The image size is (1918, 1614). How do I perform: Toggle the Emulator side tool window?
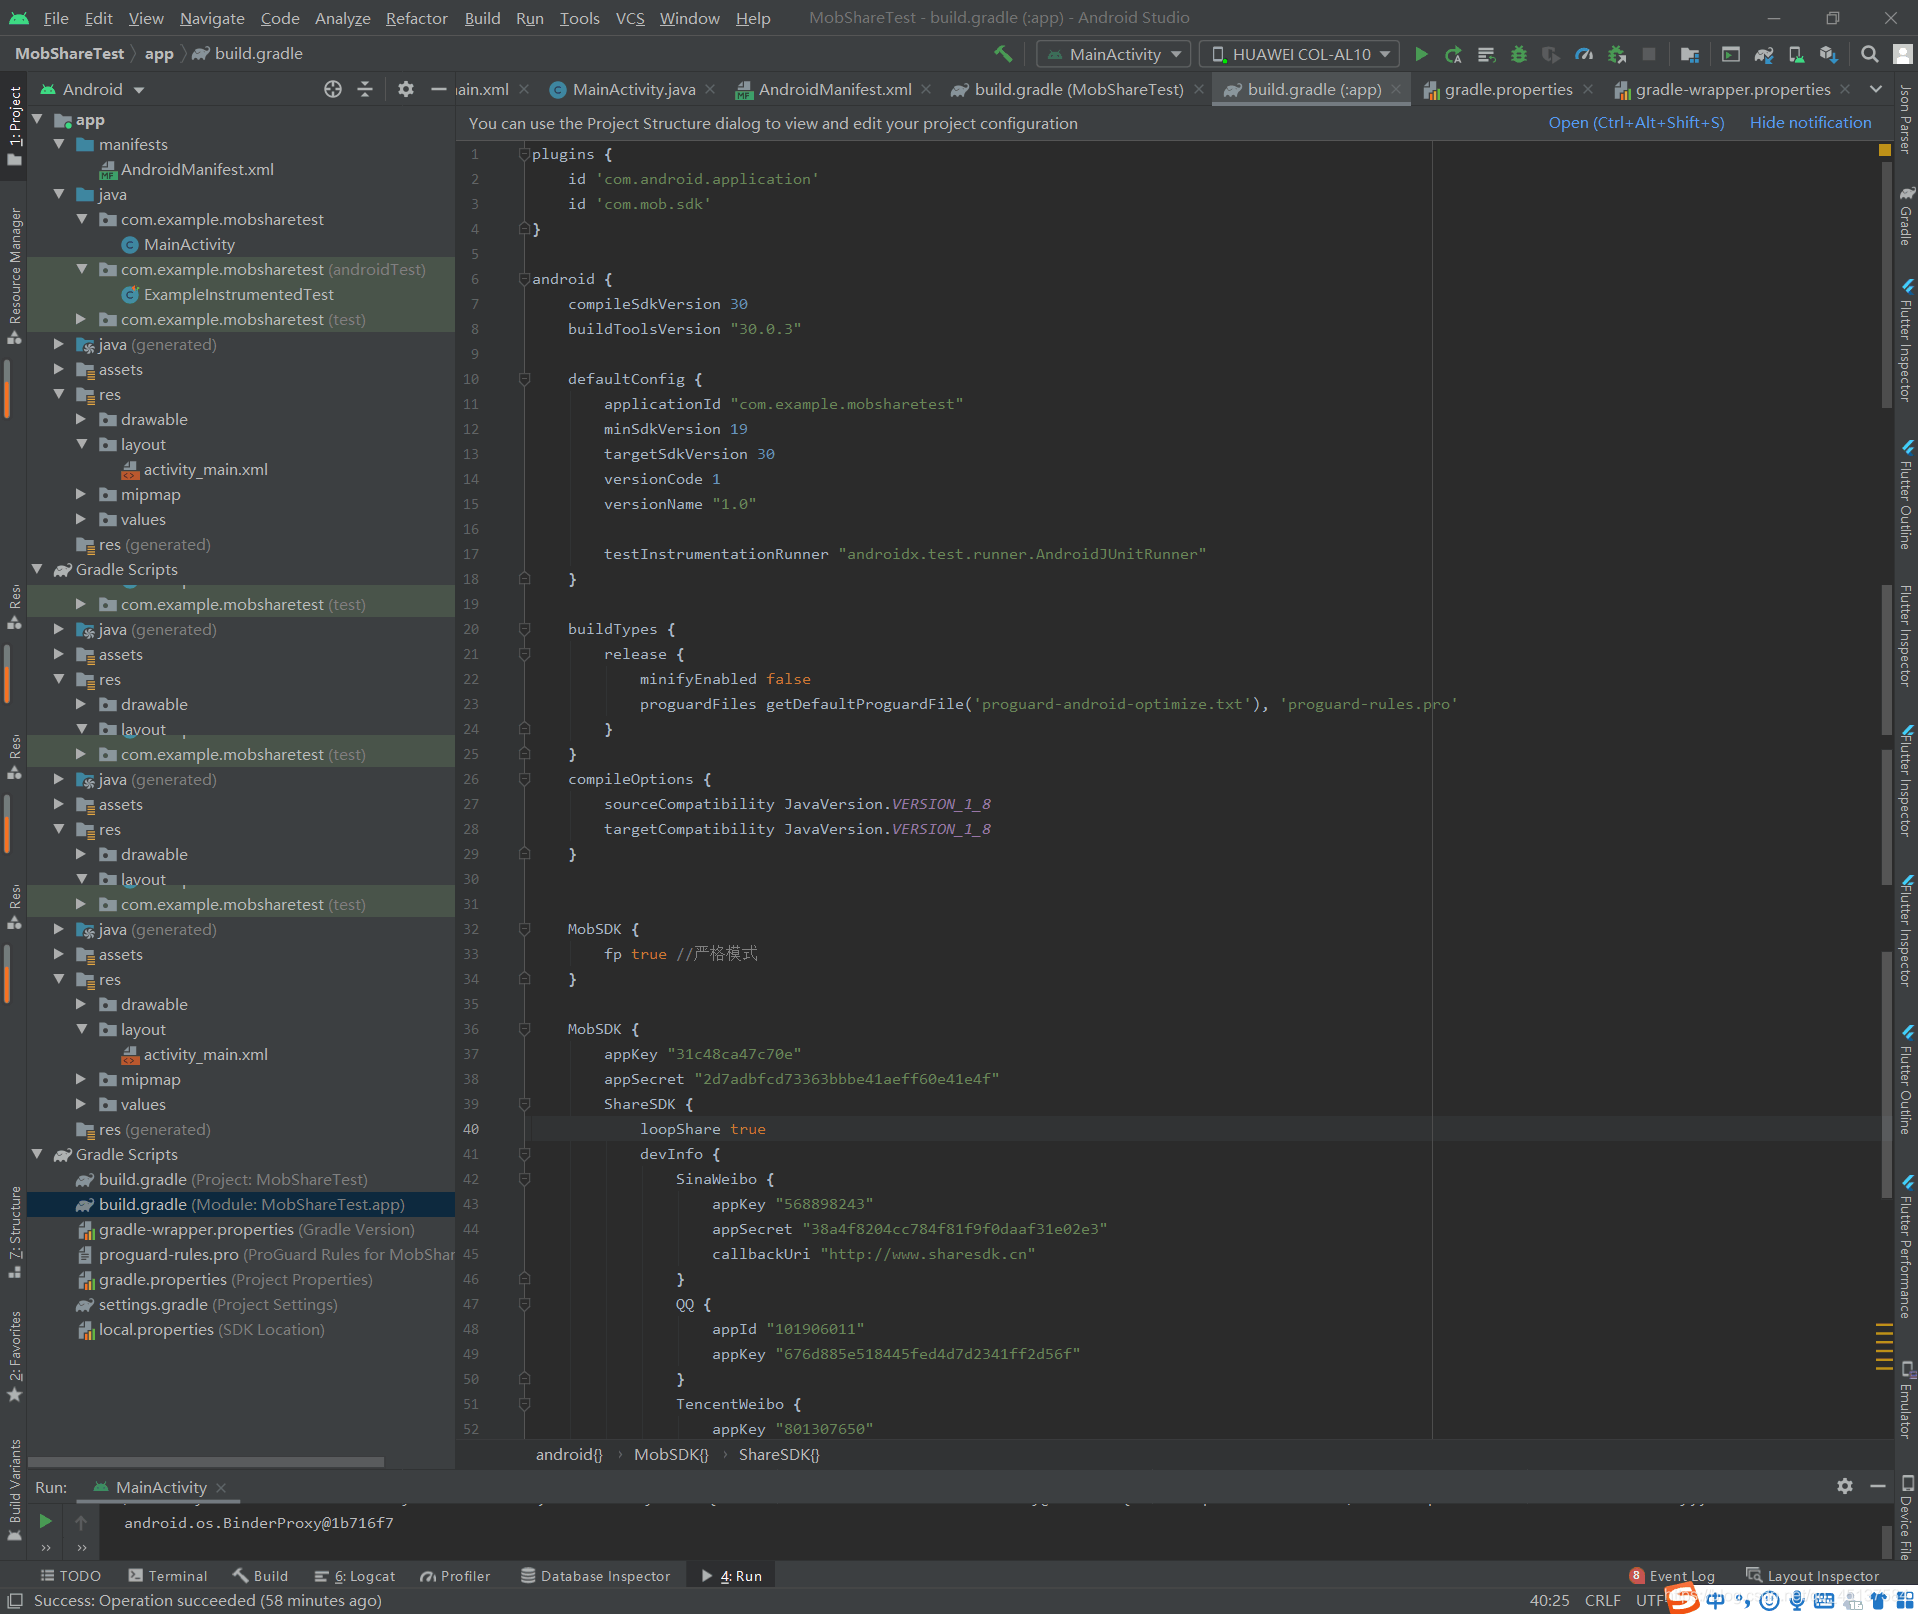(x=1906, y=1400)
